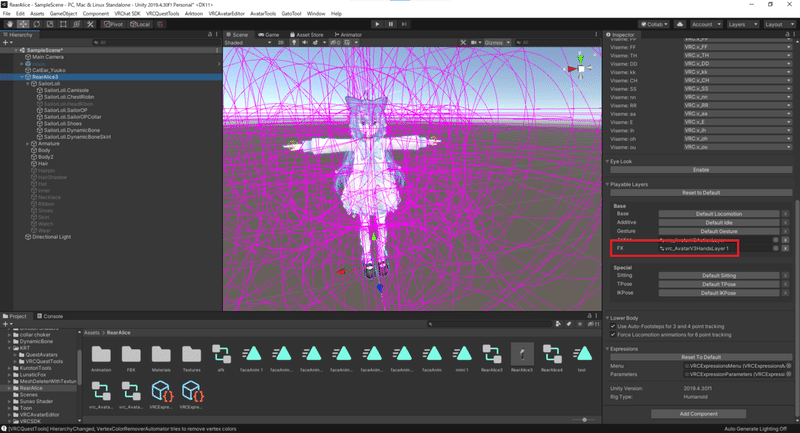Screen dimensions: 800x433
Task: Click Expressions Reset To Default button
Action: [x=701, y=358]
